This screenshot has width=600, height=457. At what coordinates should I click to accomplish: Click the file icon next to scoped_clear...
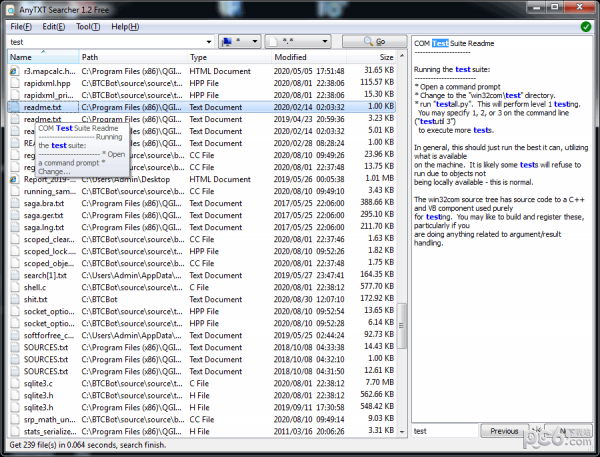(x=15, y=239)
